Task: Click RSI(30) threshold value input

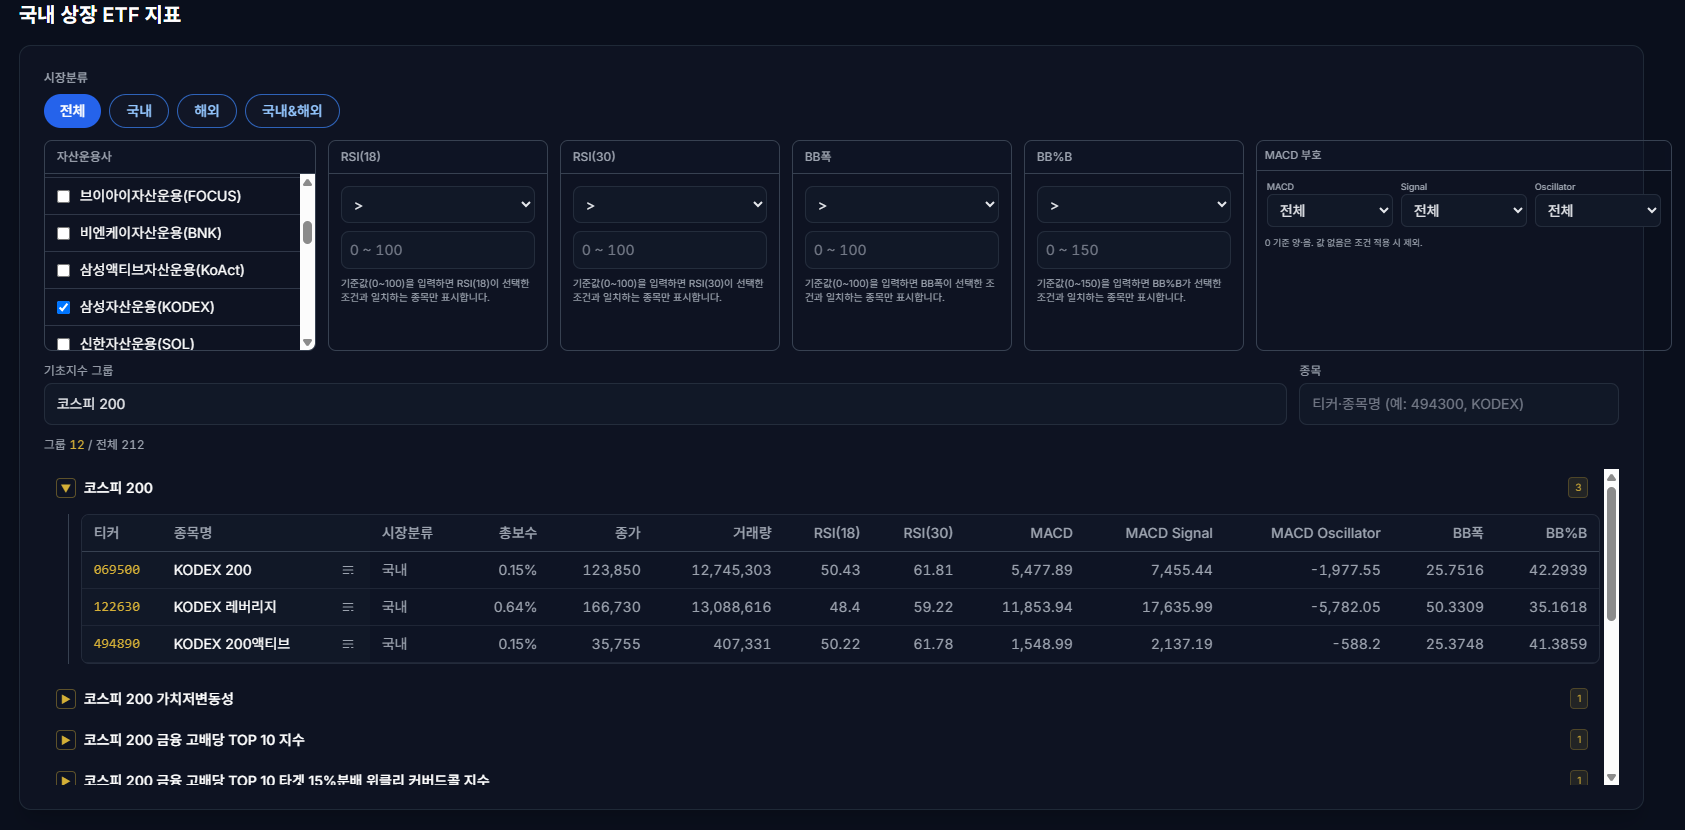Action: click(670, 250)
